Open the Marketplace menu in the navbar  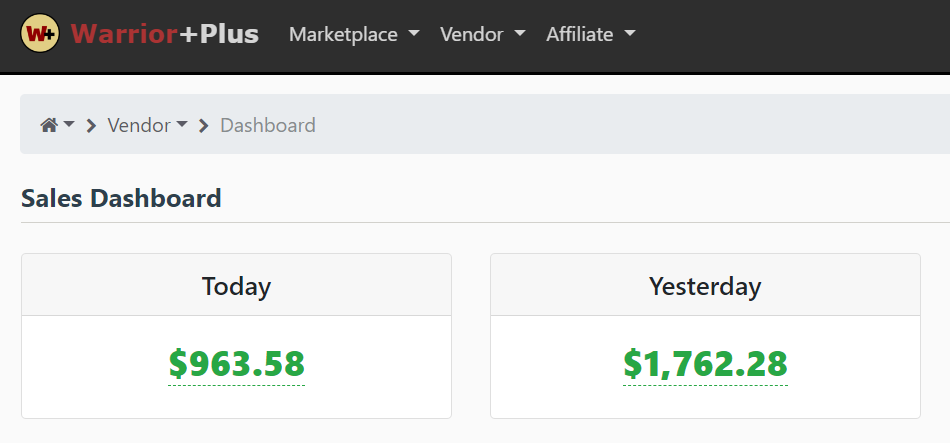coord(354,34)
